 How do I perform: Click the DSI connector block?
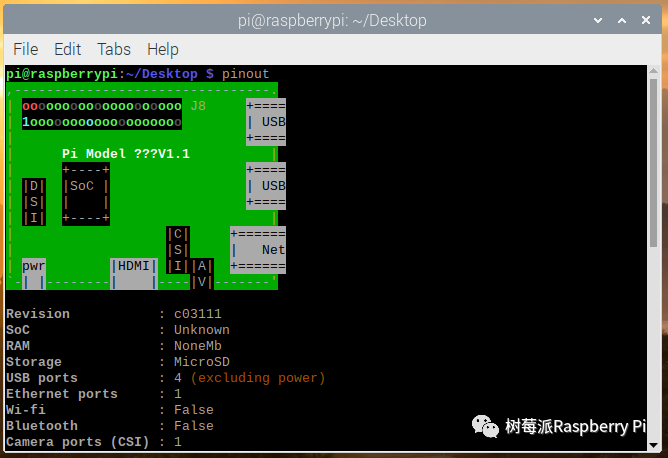(34, 201)
